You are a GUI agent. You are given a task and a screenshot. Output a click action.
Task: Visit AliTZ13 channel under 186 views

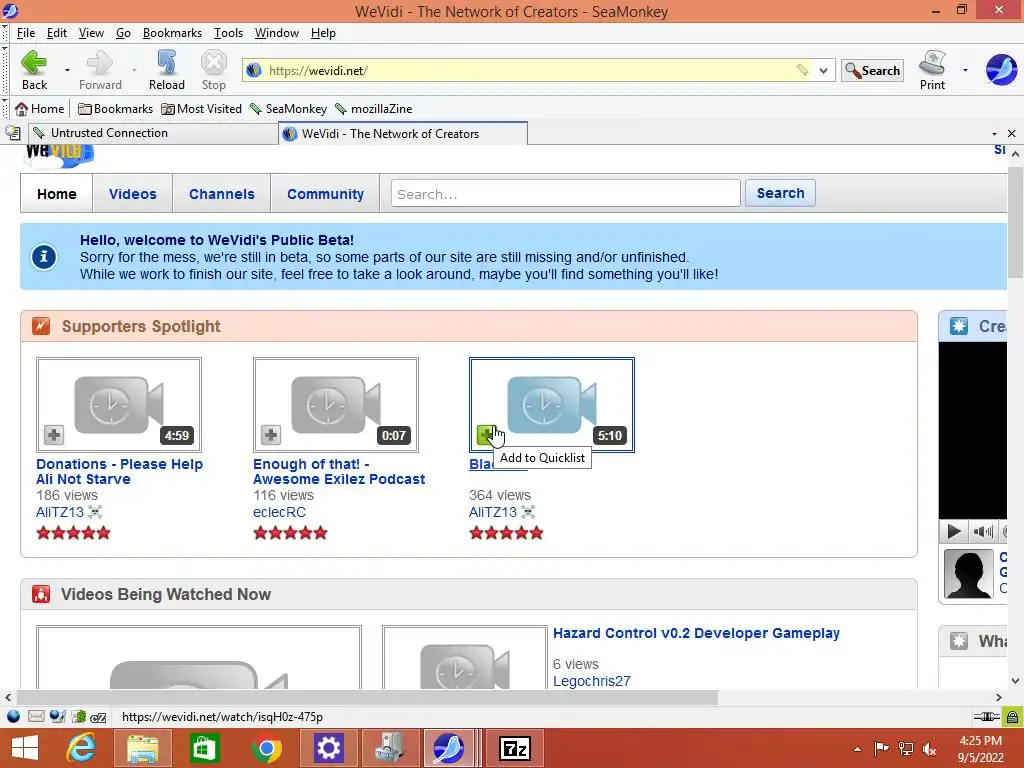[x=60, y=512]
